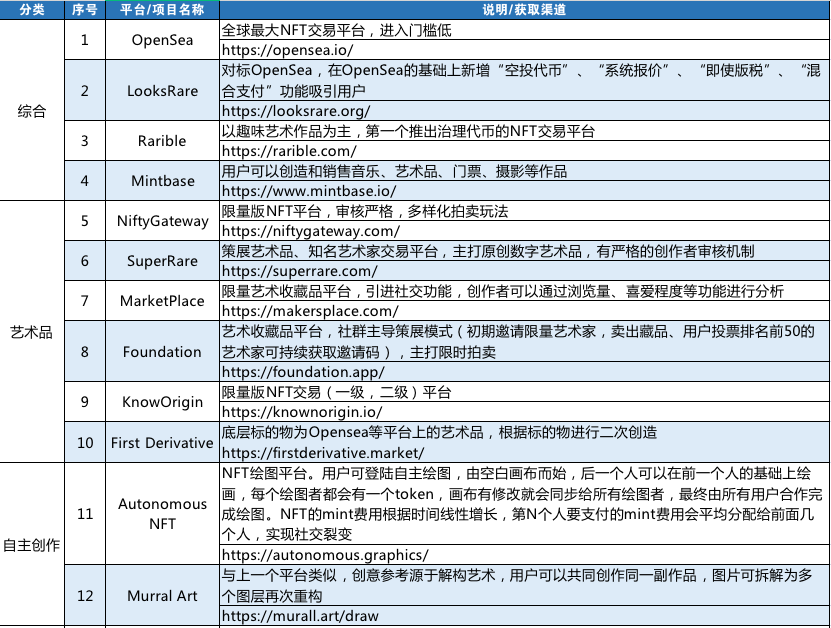Select the Rarible name cell

(x=162, y=141)
